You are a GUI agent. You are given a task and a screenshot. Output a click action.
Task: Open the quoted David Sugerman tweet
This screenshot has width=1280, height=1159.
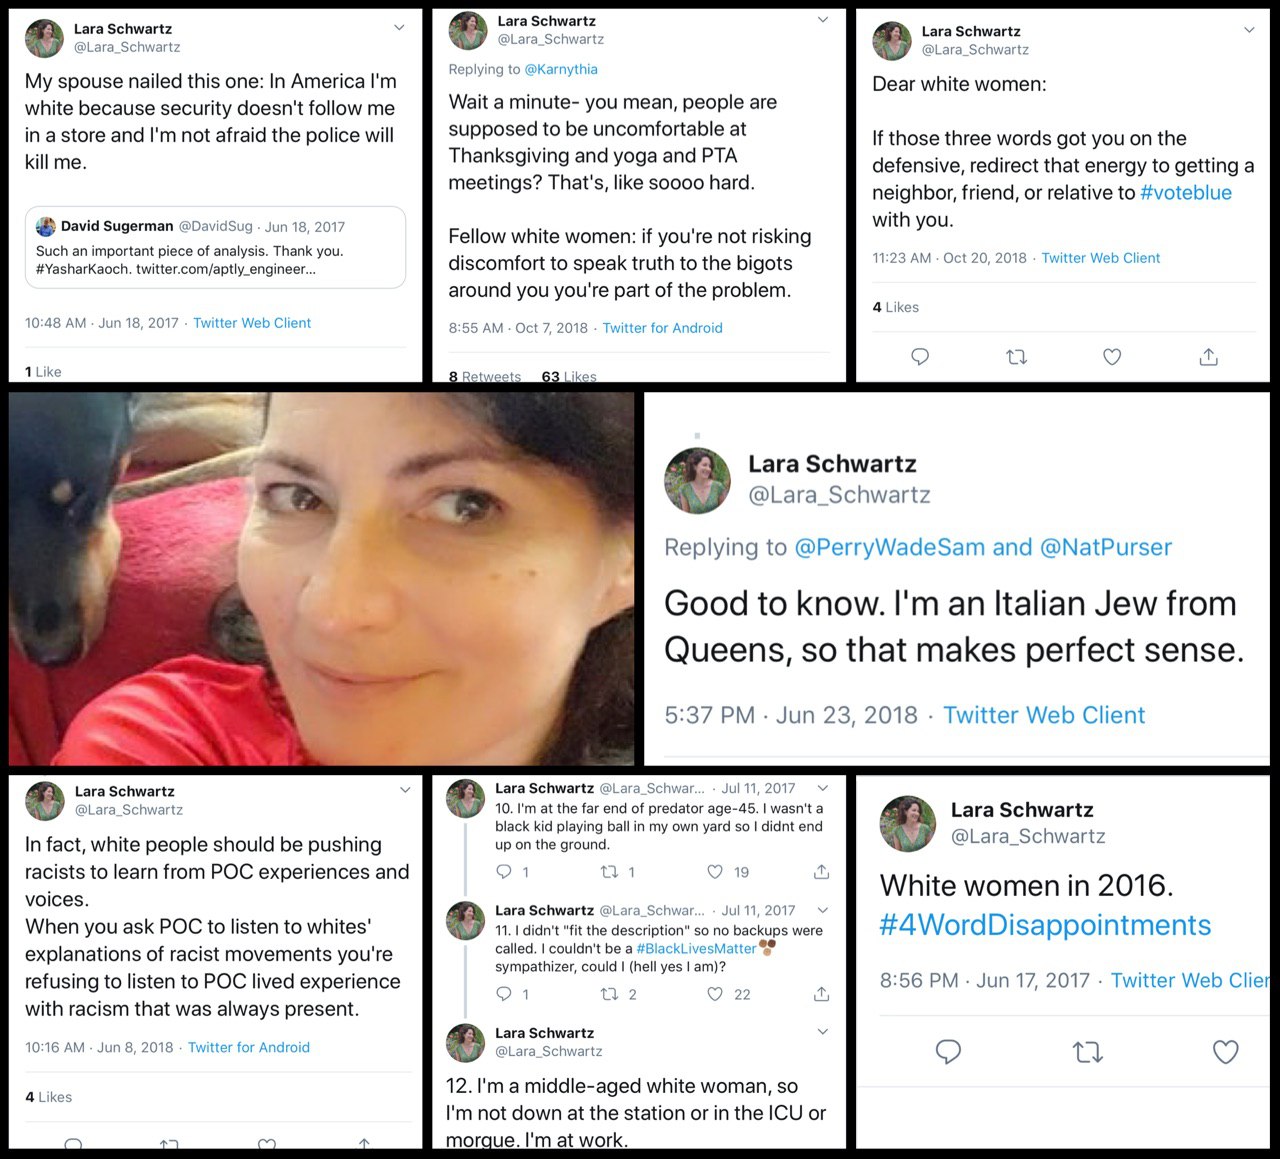pyautogui.click(x=215, y=247)
